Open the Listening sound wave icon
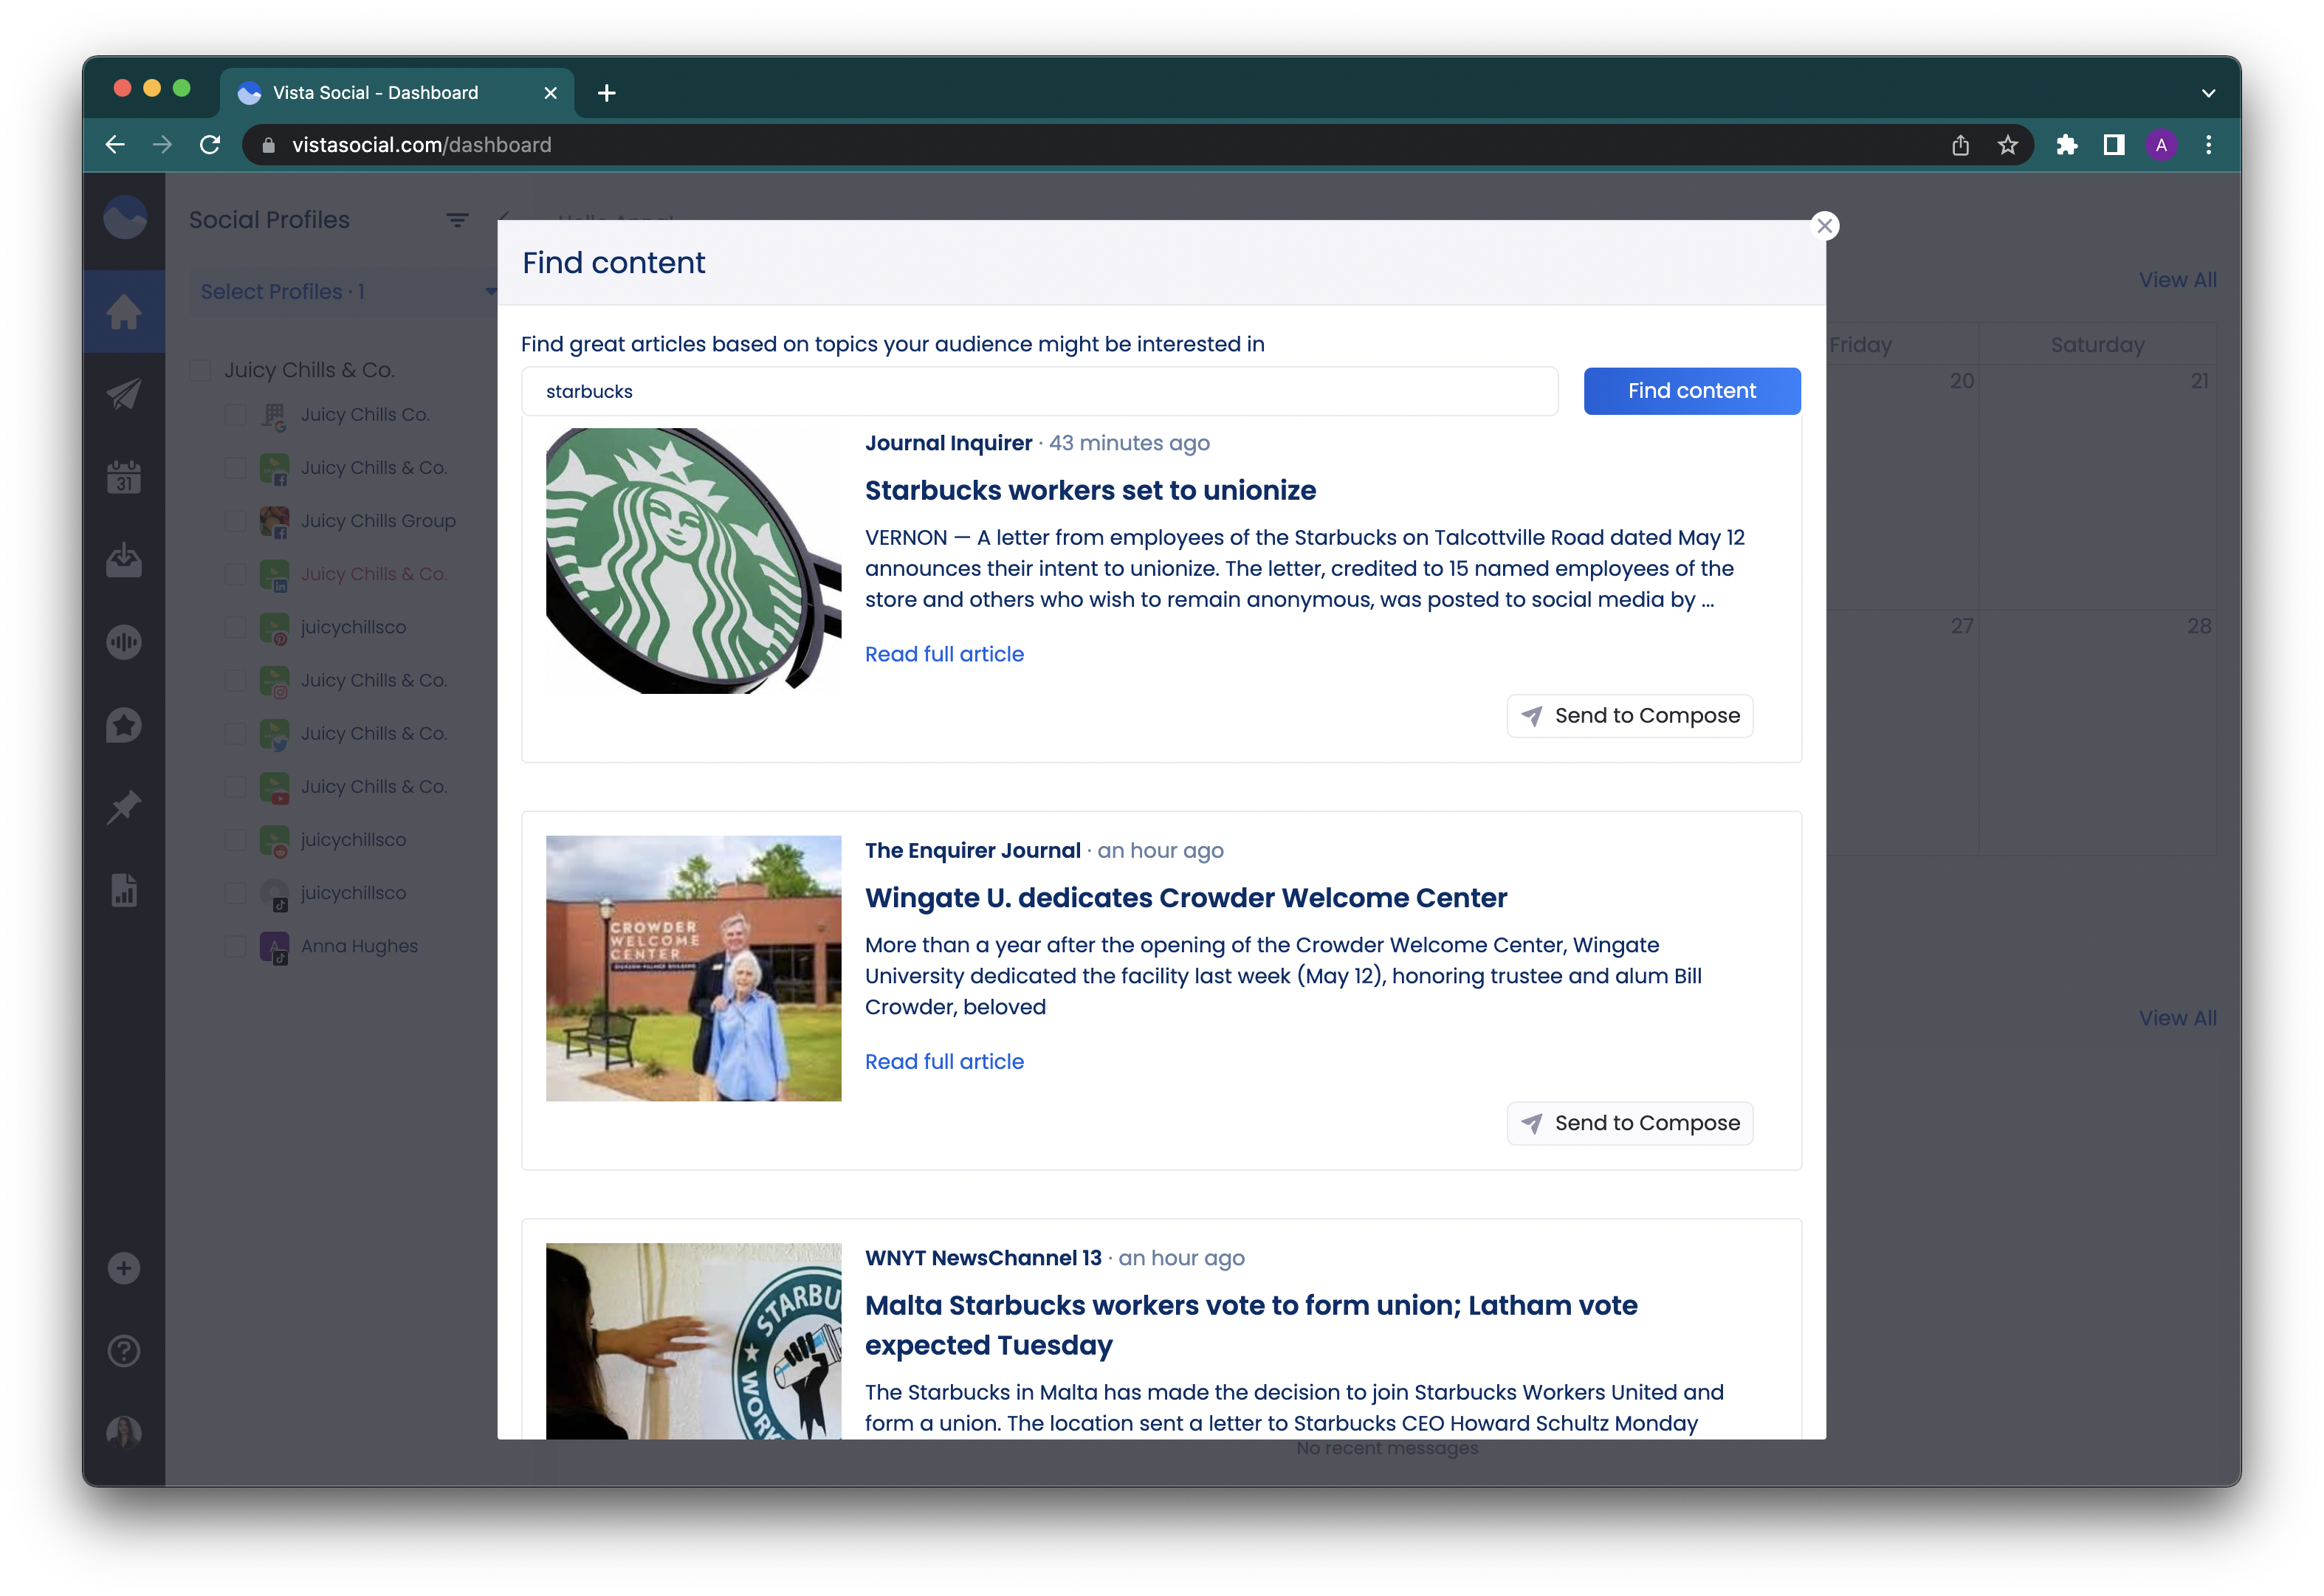Viewport: 2324px width, 1596px height. [x=124, y=642]
